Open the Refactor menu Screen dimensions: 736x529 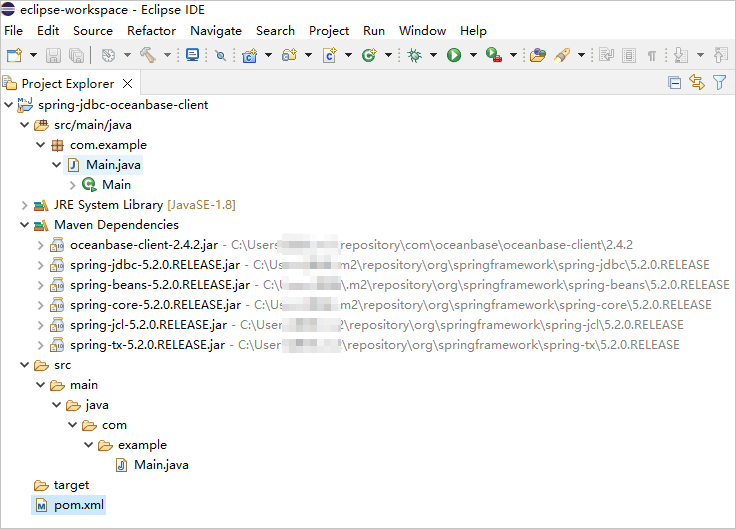151,31
